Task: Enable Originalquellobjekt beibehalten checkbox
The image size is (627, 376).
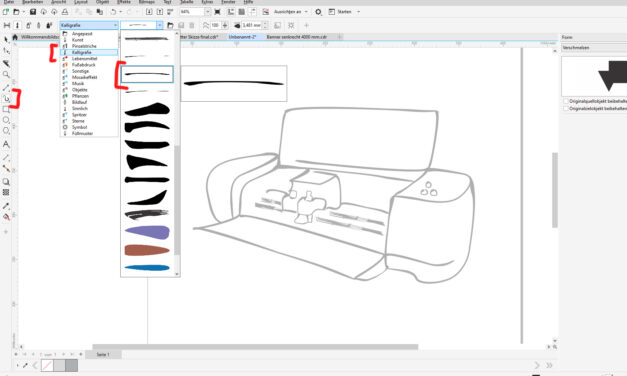Action: pos(566,101)
